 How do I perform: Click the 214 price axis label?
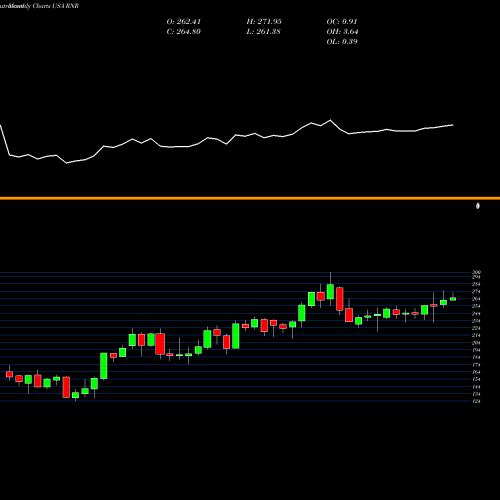pos(476,336)
